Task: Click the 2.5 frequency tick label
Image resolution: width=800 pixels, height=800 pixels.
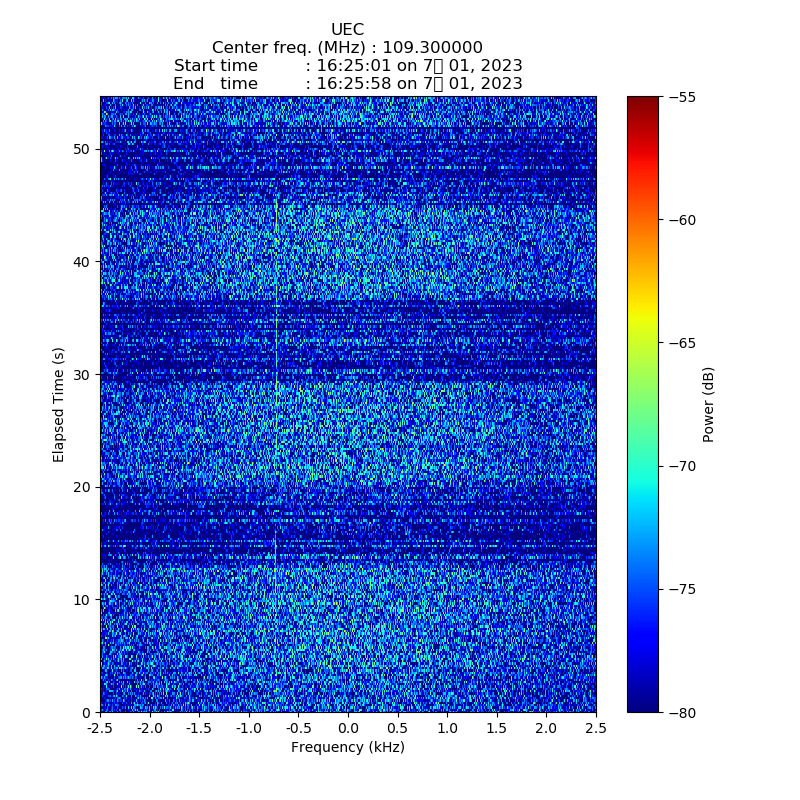Action: tap(596, 729)
